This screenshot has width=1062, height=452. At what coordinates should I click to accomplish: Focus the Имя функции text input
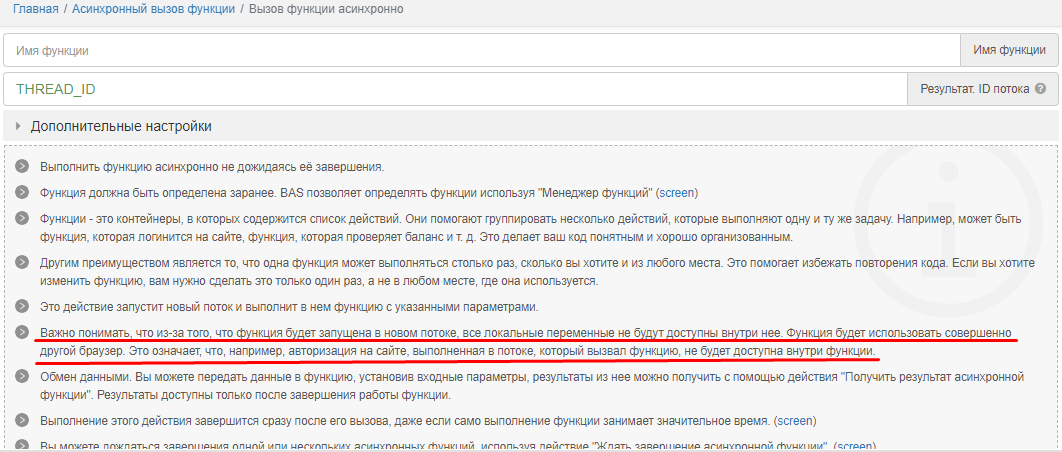coord(480,50)
